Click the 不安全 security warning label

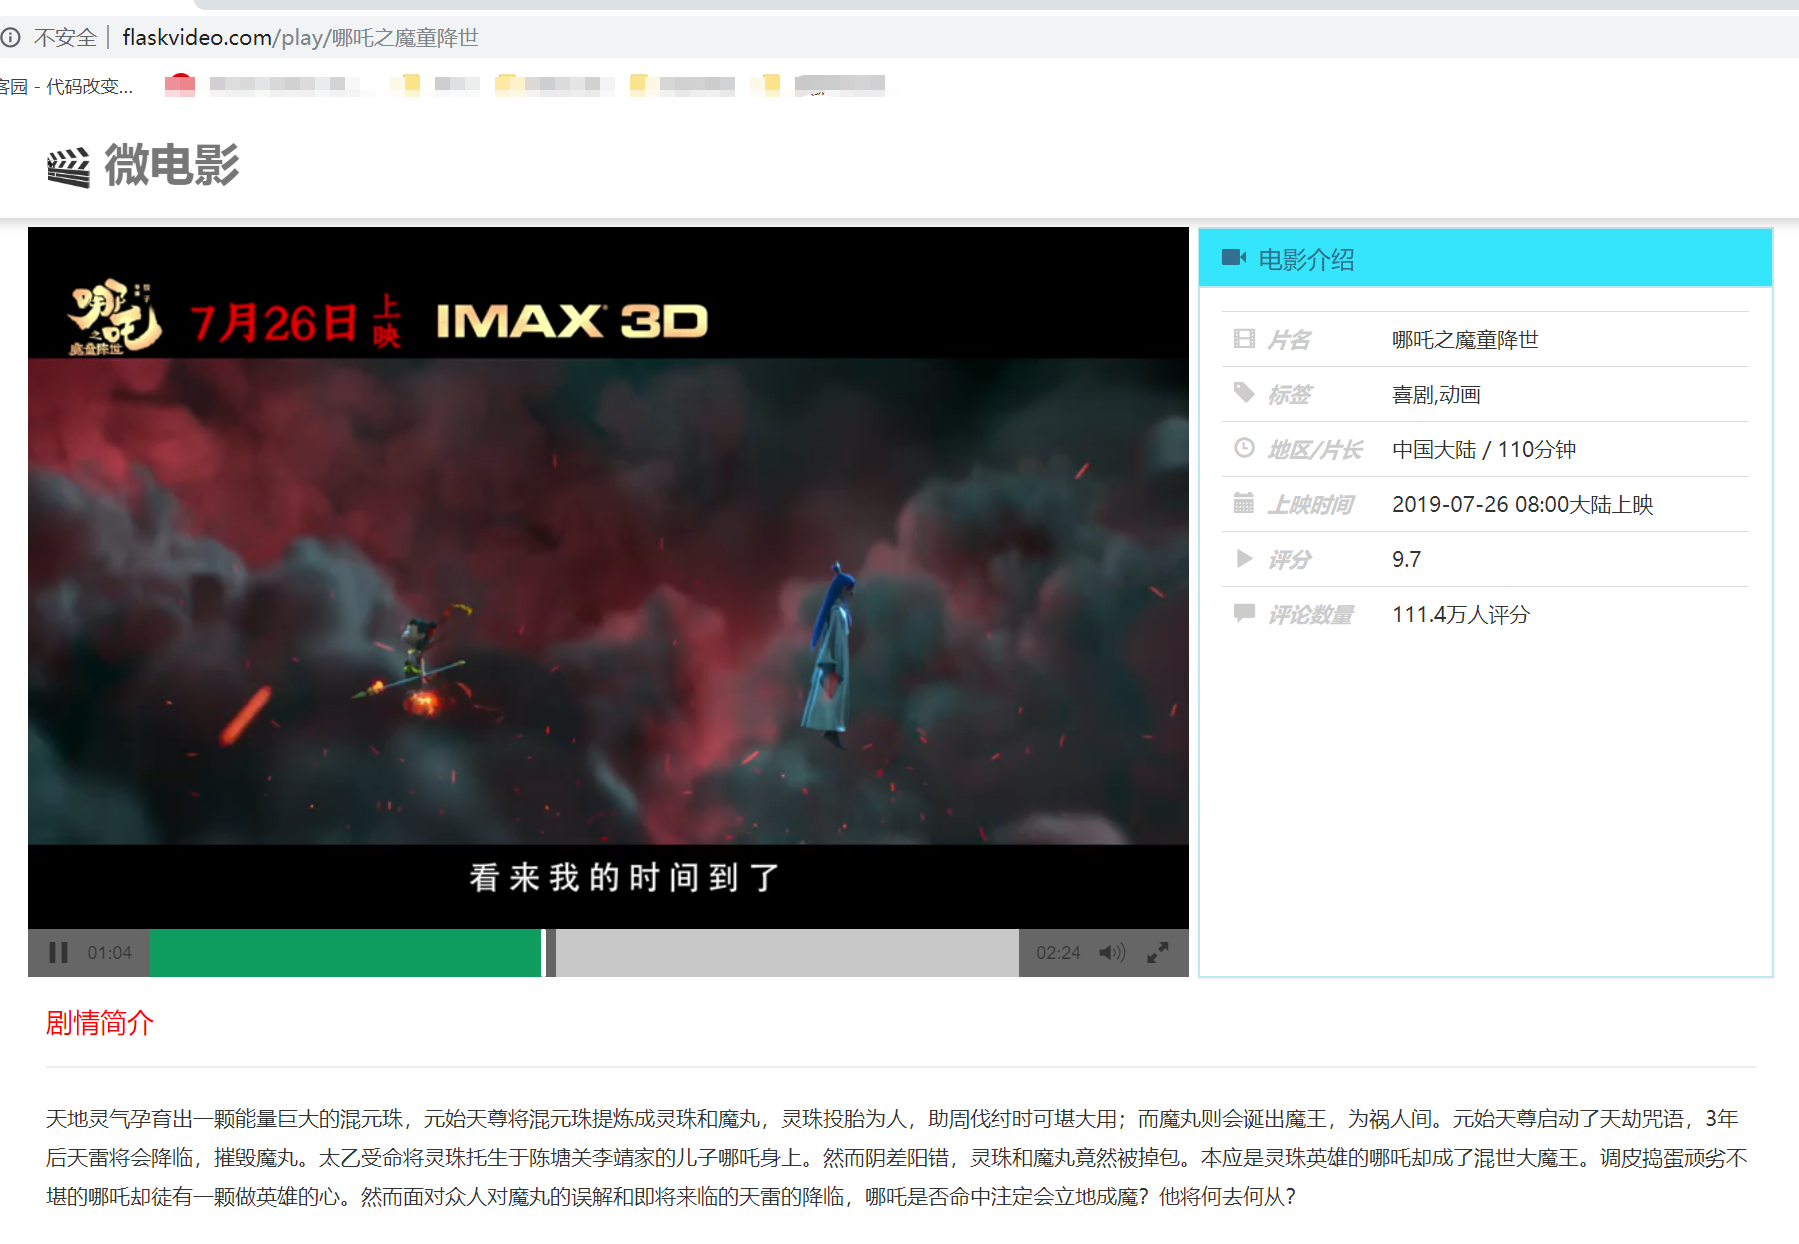coord(65,38)
